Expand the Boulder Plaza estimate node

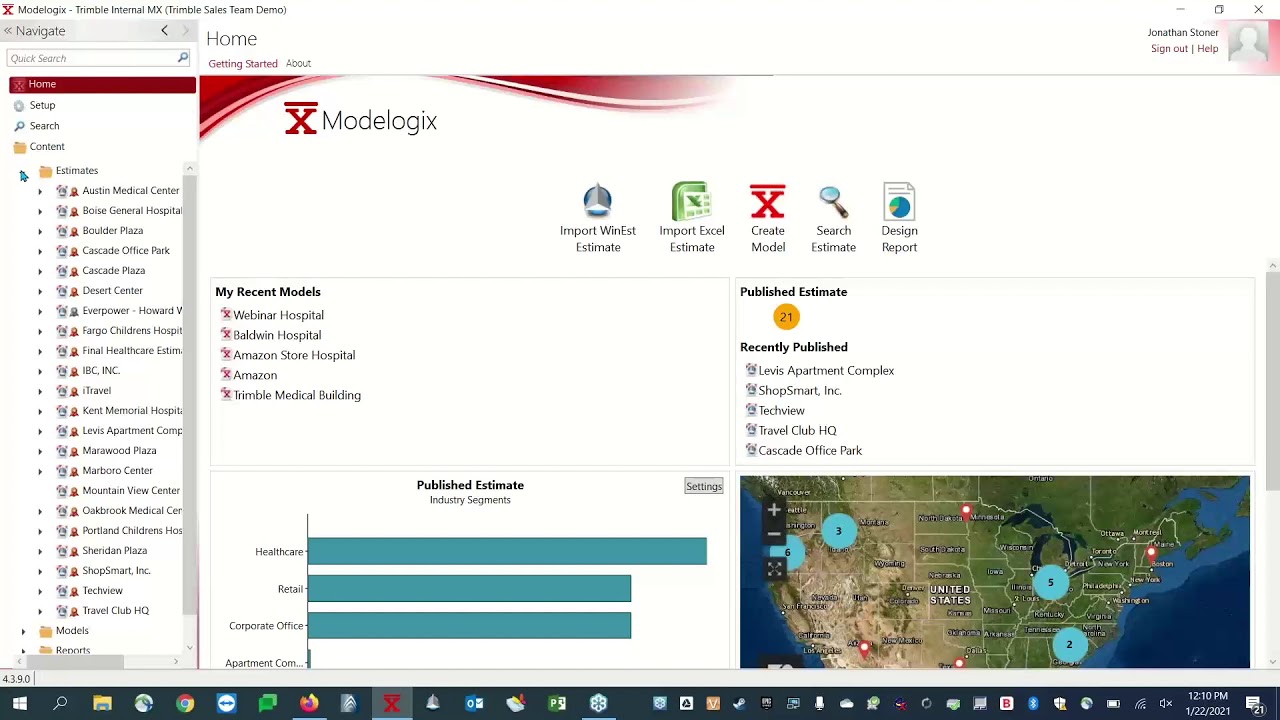point(40,231)
